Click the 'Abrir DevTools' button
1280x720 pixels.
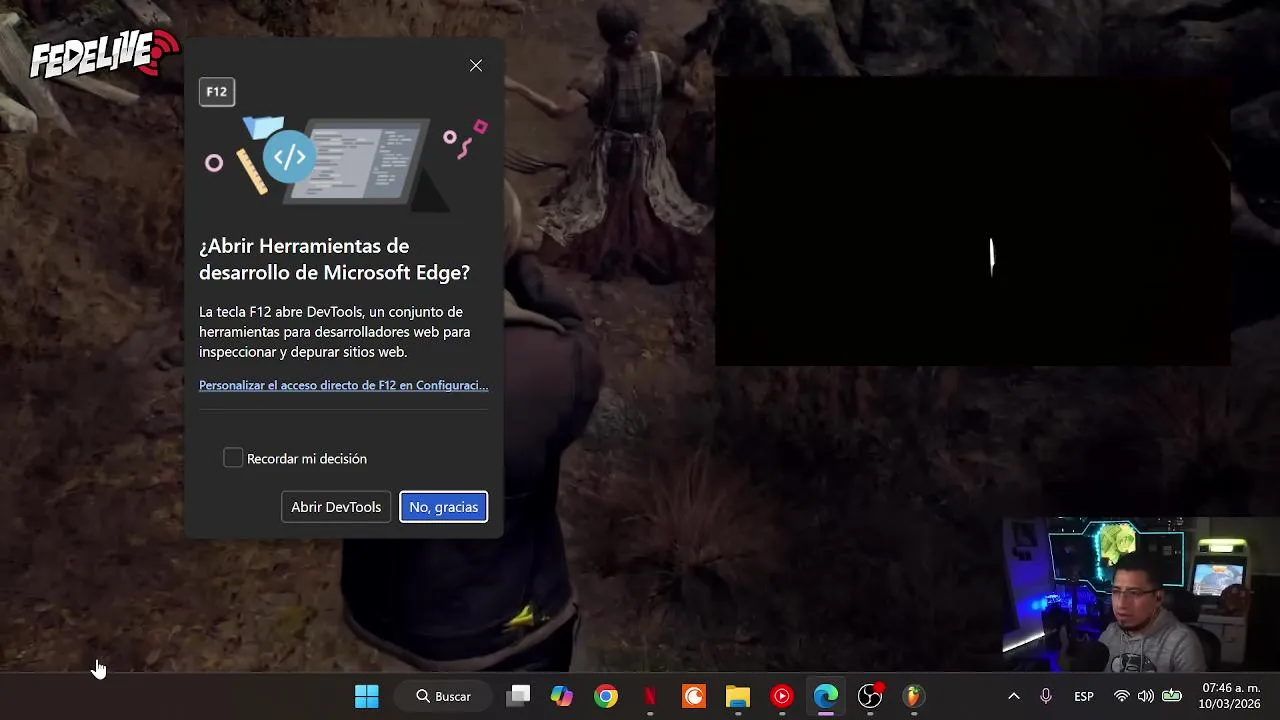pyautogui.click(x=336, y=507)
